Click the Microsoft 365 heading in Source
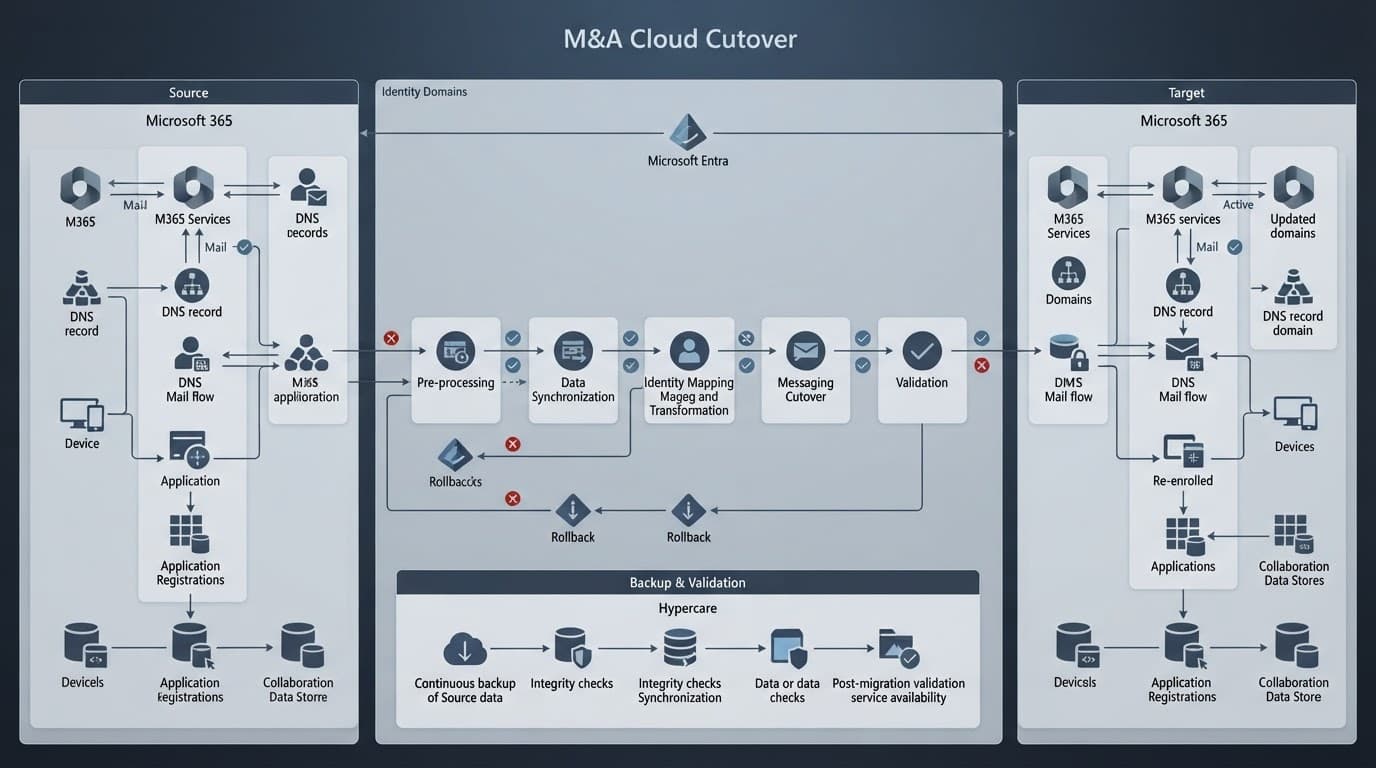This screenshot has width=1376, height=768. point(189,120)
